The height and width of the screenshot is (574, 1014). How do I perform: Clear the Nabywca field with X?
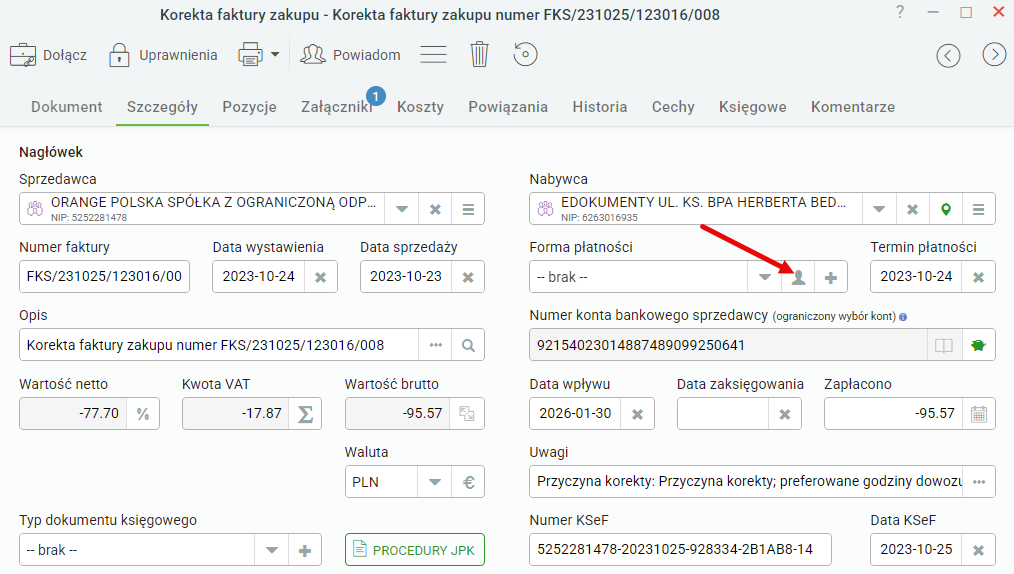[912, 209]
